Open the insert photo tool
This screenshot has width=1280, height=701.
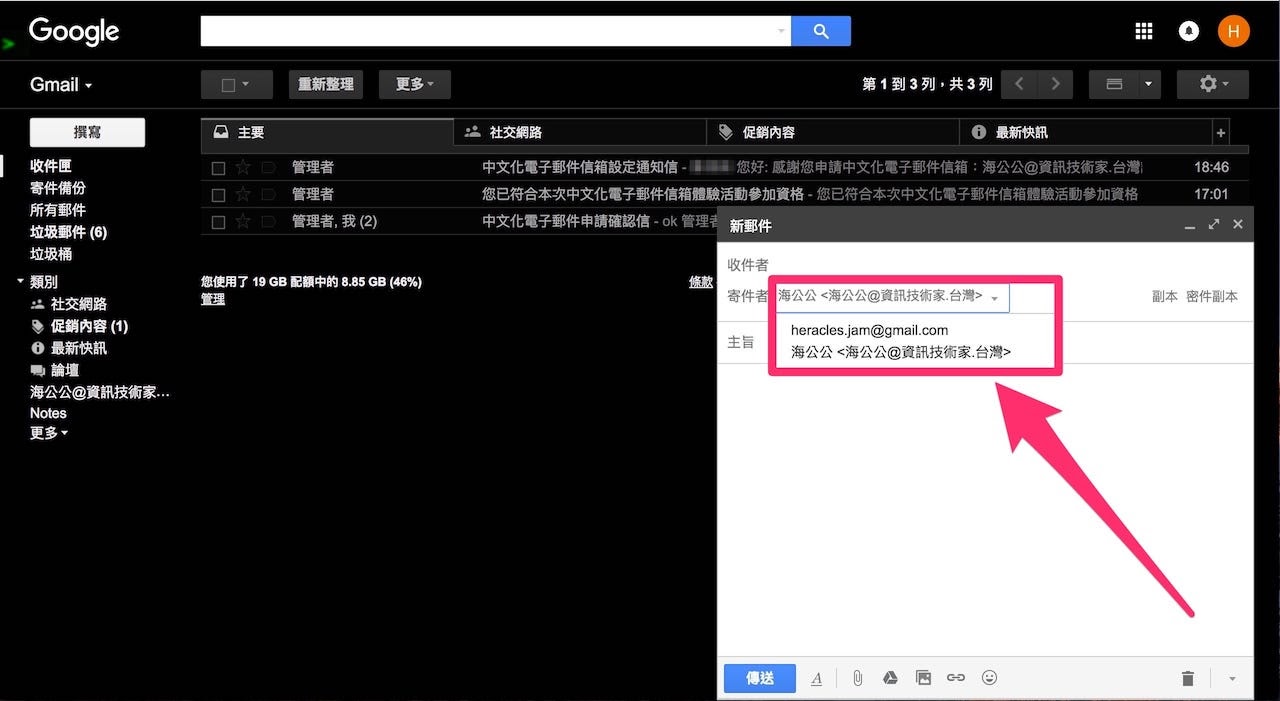922,677
